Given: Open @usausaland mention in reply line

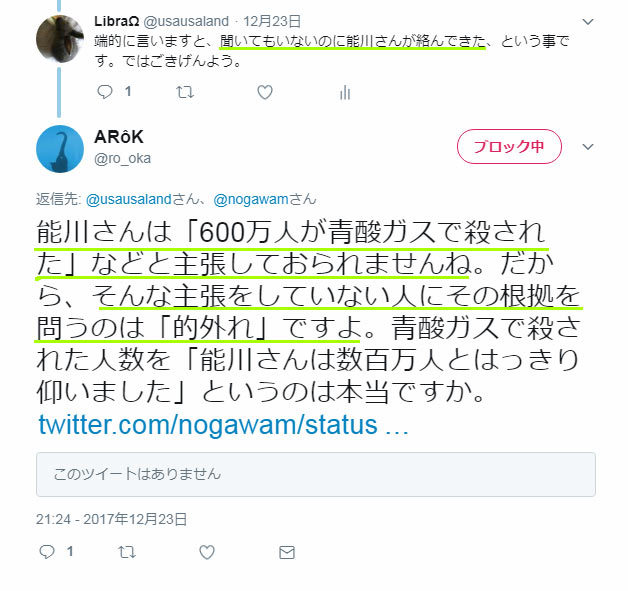Looking at the screenshot, I should [x=129, y=199].
